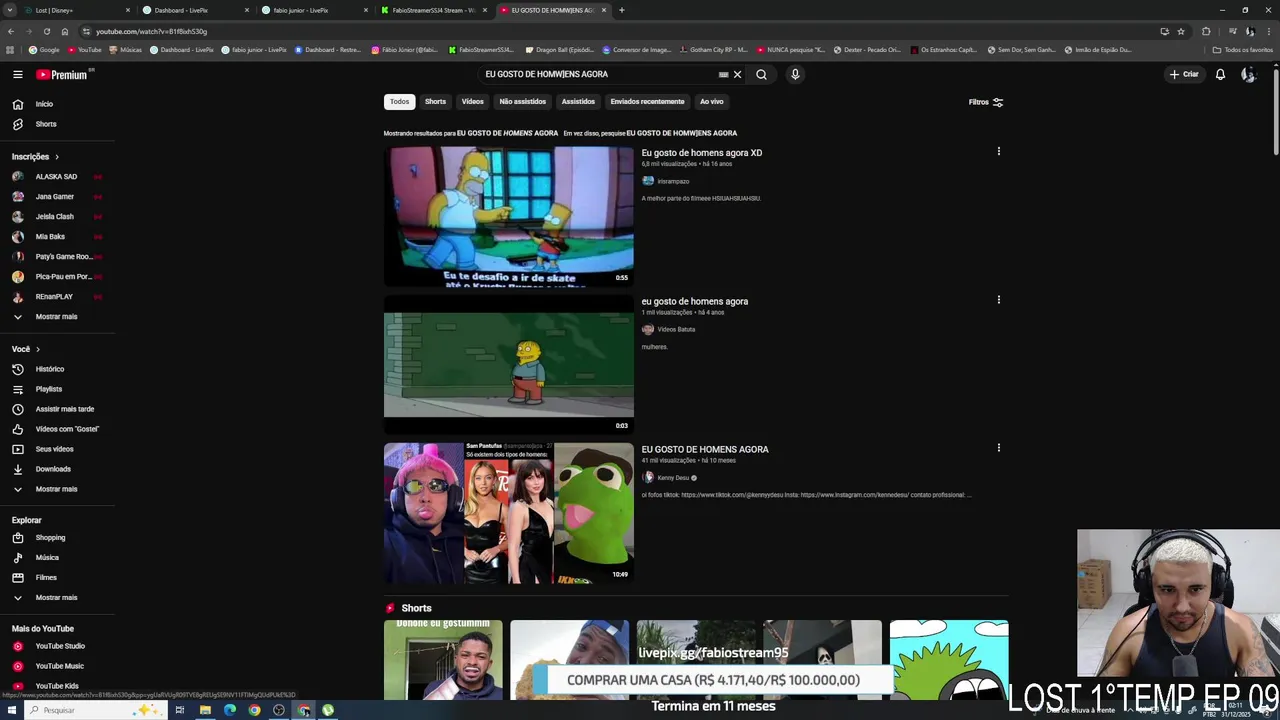This screenshot has width=1280, height=720.
Task: Open the Você section arrow
Action: point(38,349)
